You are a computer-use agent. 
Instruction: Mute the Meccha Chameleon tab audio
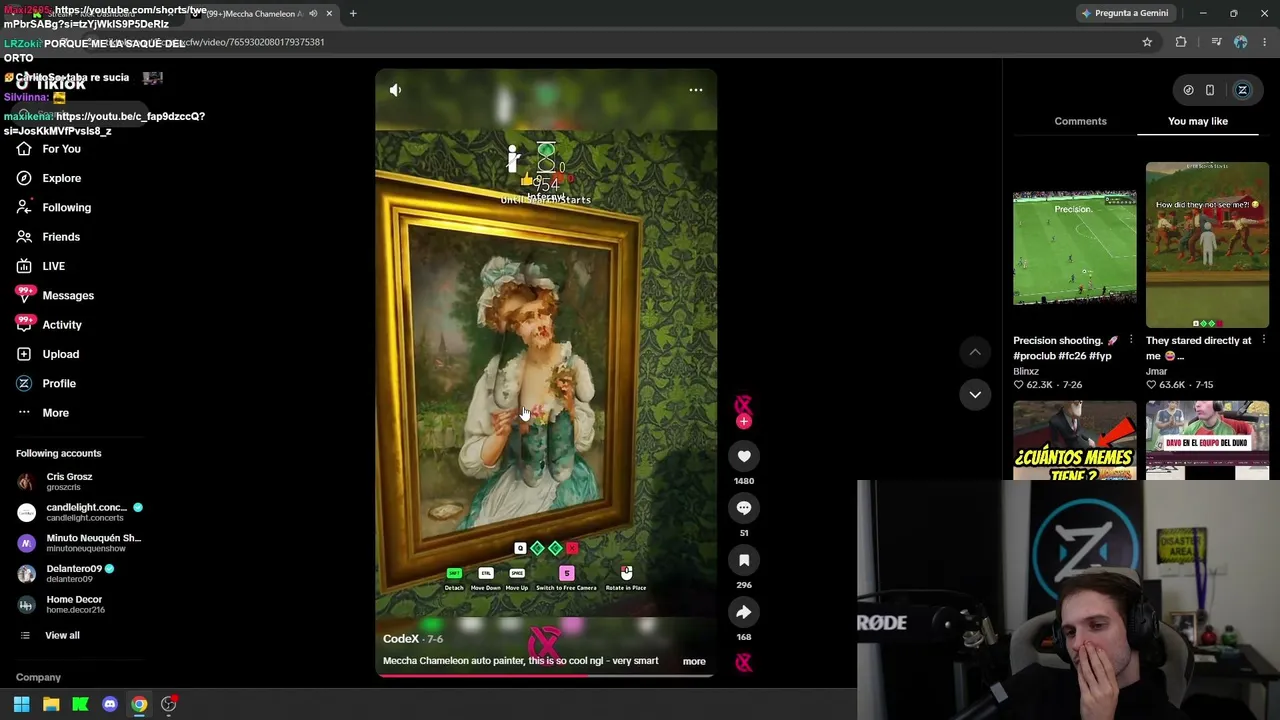pyautogui.click(x=313, y=13)
